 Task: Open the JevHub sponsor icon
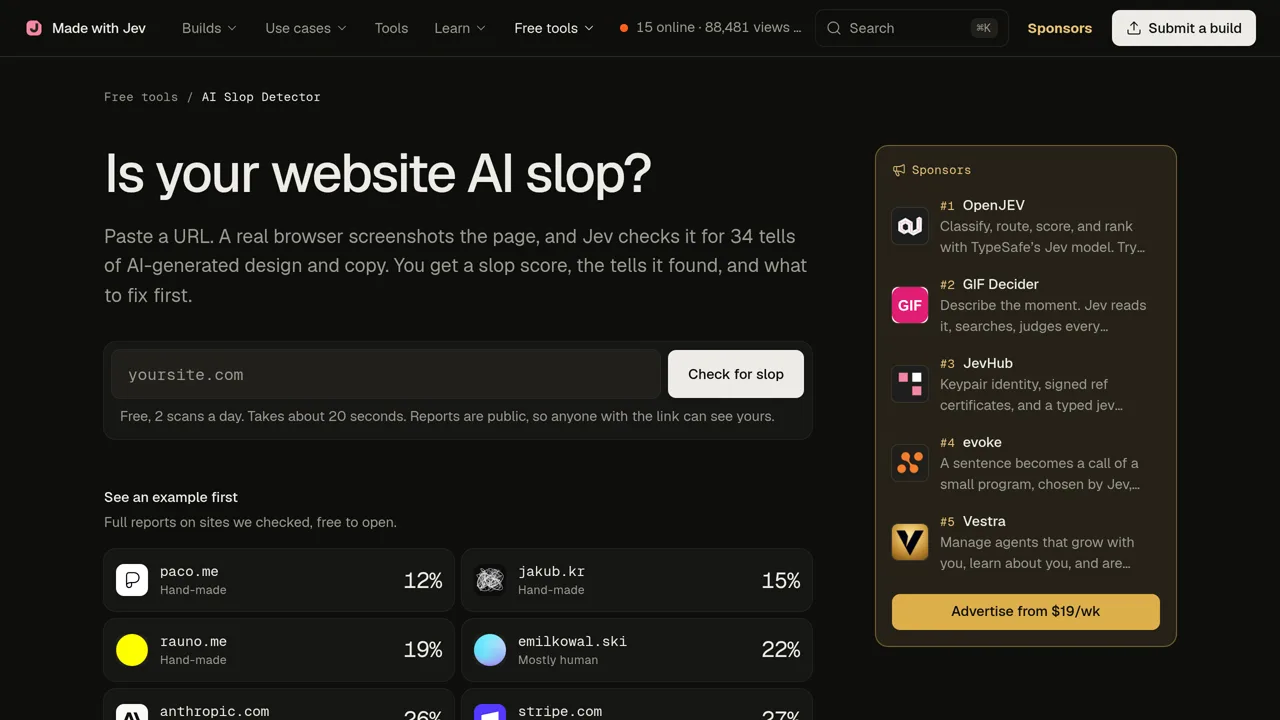[910, 384]
